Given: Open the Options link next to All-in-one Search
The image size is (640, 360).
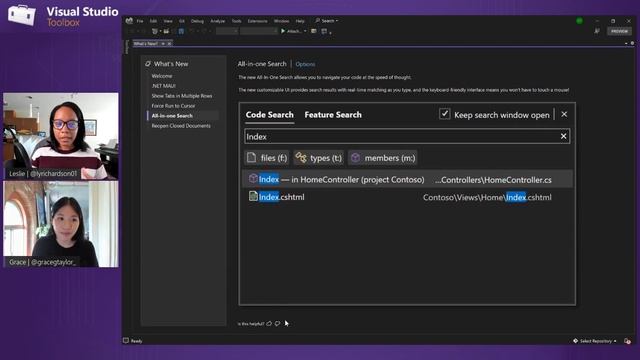Looking at the screenshot, I should pos(305,64).
